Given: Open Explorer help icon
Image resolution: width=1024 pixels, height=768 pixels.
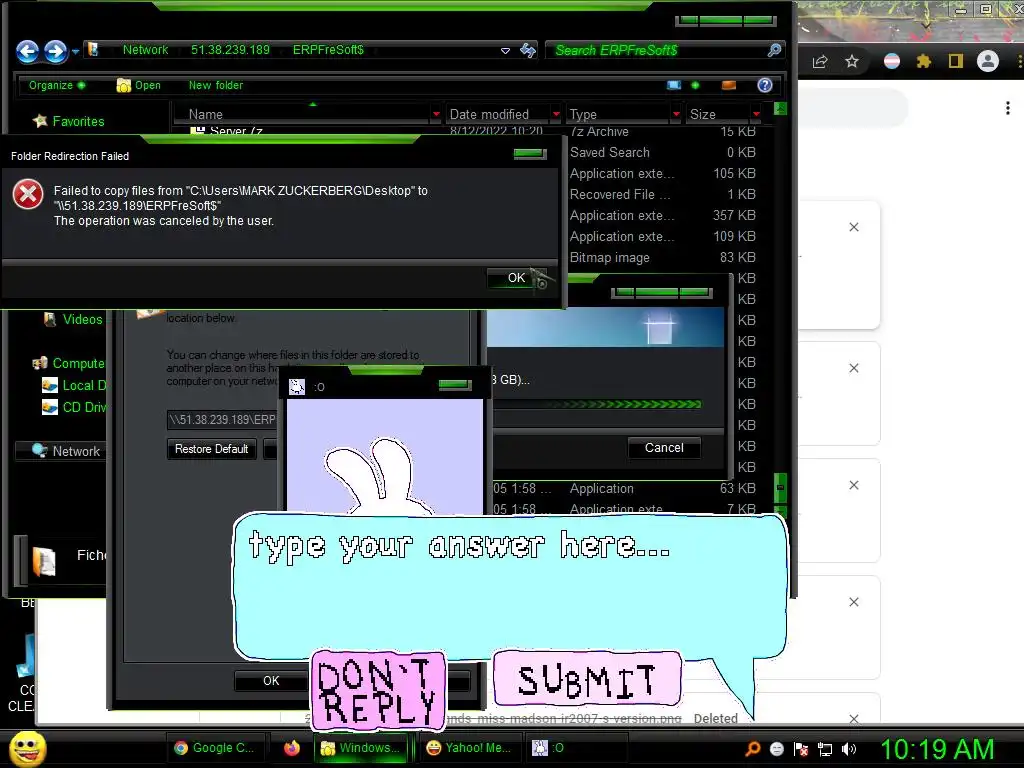Looking at the screenshot, I should 765,85.
